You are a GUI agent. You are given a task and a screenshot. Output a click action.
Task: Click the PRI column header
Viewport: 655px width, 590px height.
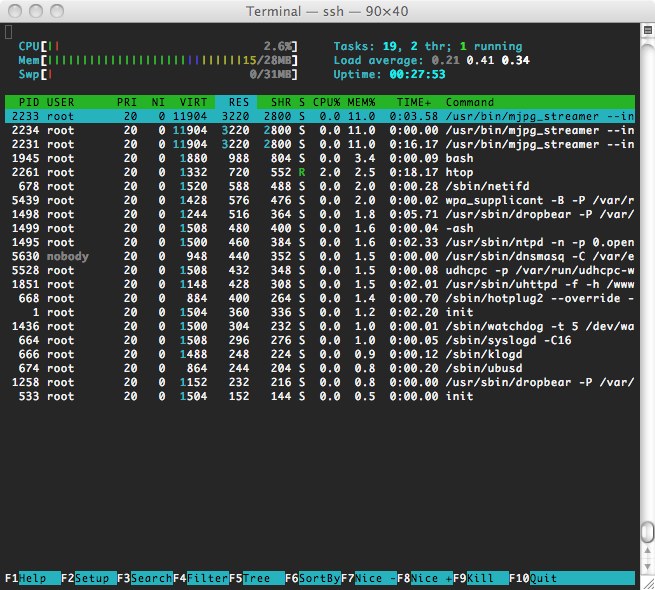(127, 102)
